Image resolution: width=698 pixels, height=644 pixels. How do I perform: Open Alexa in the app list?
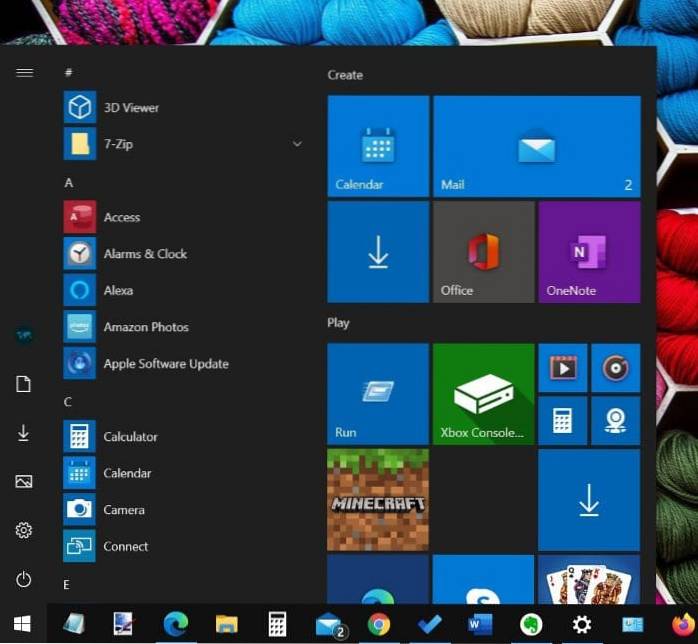tap(117, 290)
